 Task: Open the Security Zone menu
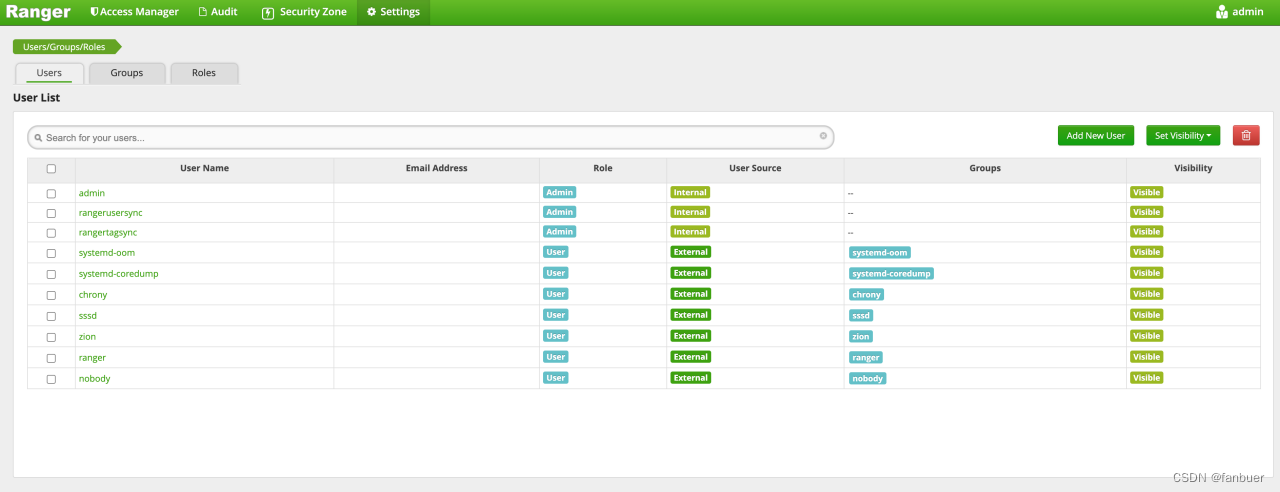(304, 12)
